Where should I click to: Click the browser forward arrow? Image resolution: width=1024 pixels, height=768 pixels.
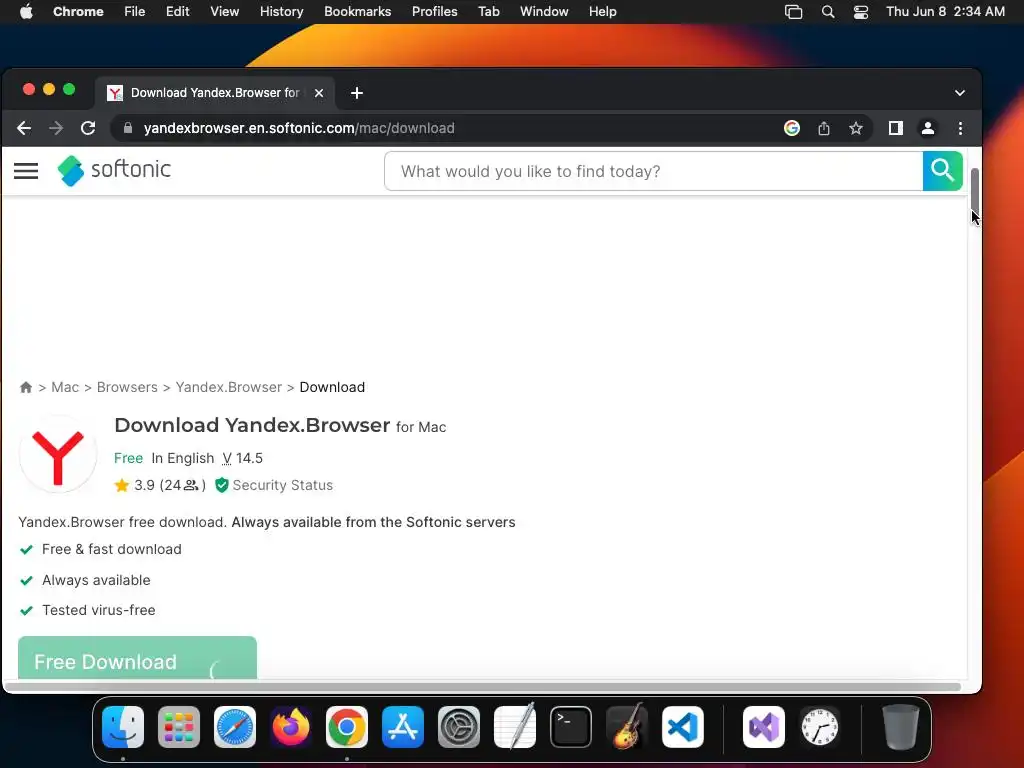[56, 129]
